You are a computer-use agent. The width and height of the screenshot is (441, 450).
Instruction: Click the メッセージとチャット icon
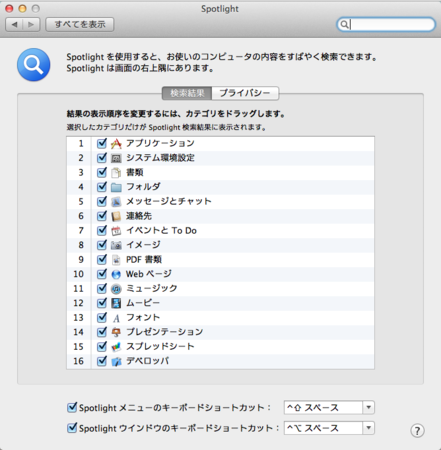tap(116, 202)
